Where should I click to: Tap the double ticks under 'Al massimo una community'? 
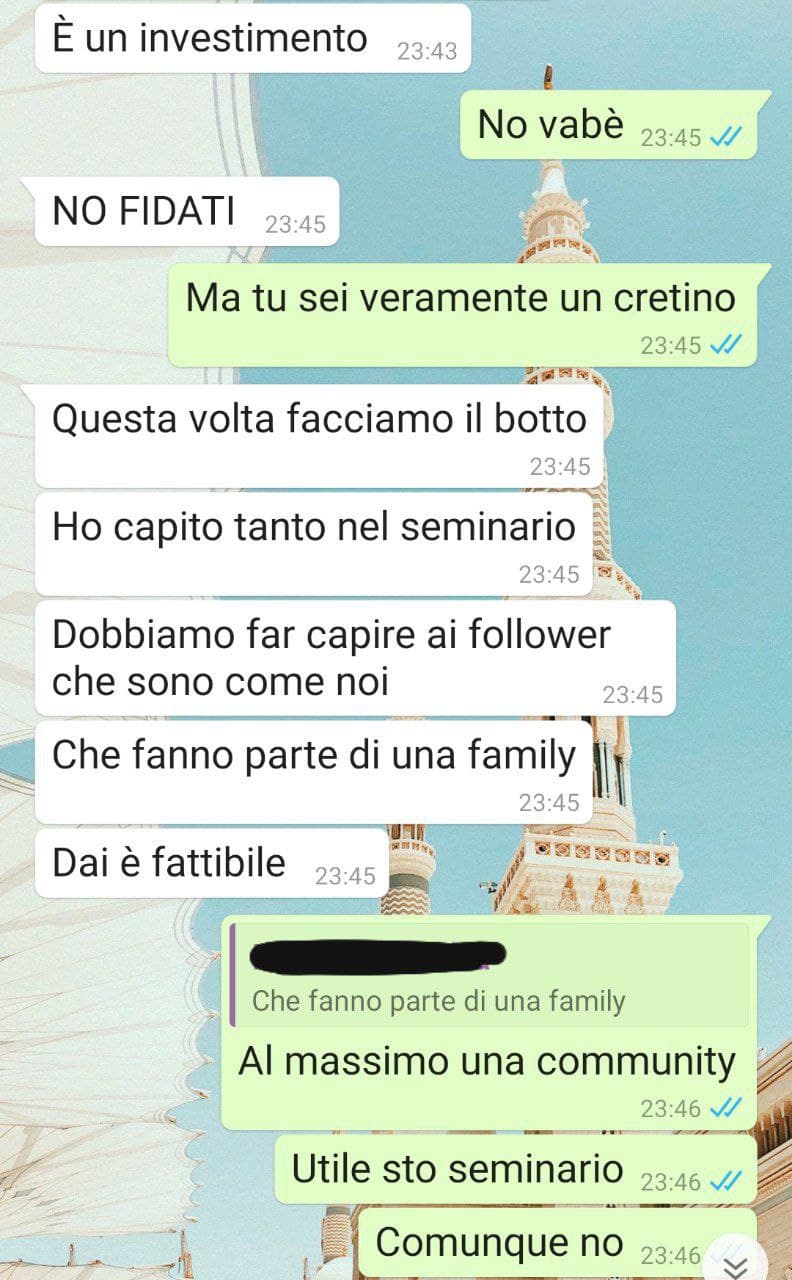[x=725, y=1108]
